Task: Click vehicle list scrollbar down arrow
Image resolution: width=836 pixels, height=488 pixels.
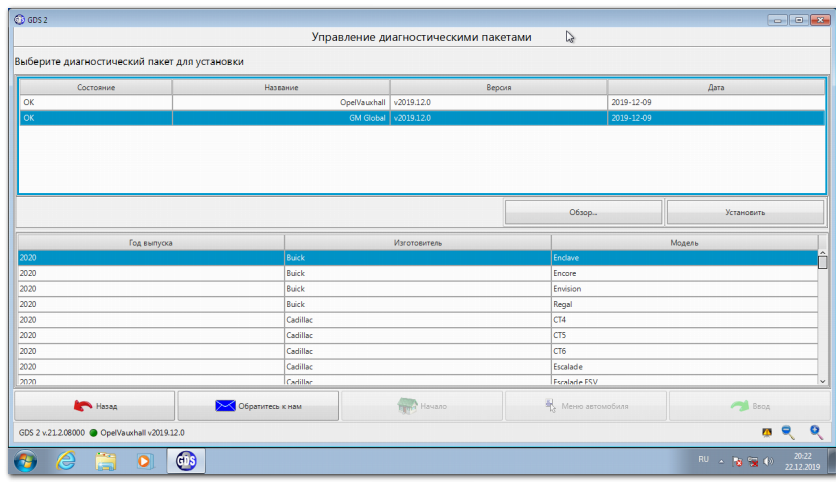Action: 823,381
